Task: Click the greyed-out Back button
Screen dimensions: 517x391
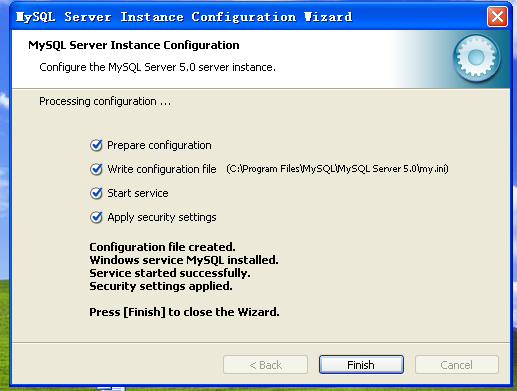Action: [x=265, y=365]
